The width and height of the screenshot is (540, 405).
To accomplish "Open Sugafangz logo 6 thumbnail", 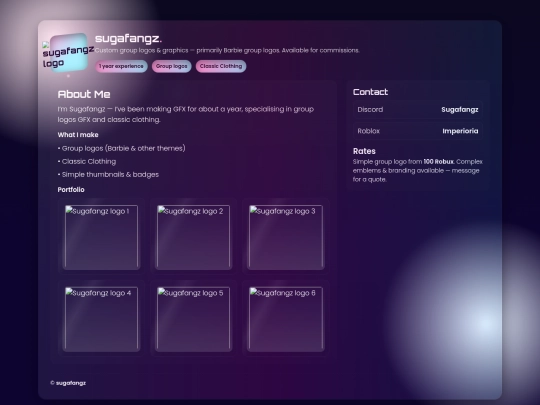I will point(285,319).
